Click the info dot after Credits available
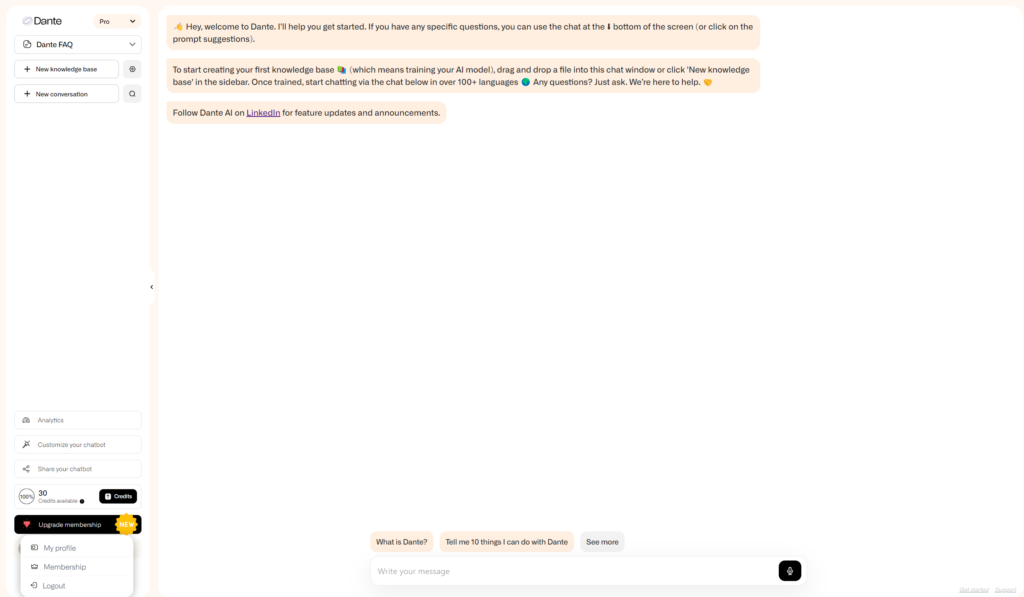Image resolution: width=1024 pixels, height=597 pixels. click(x=82, y=502)
